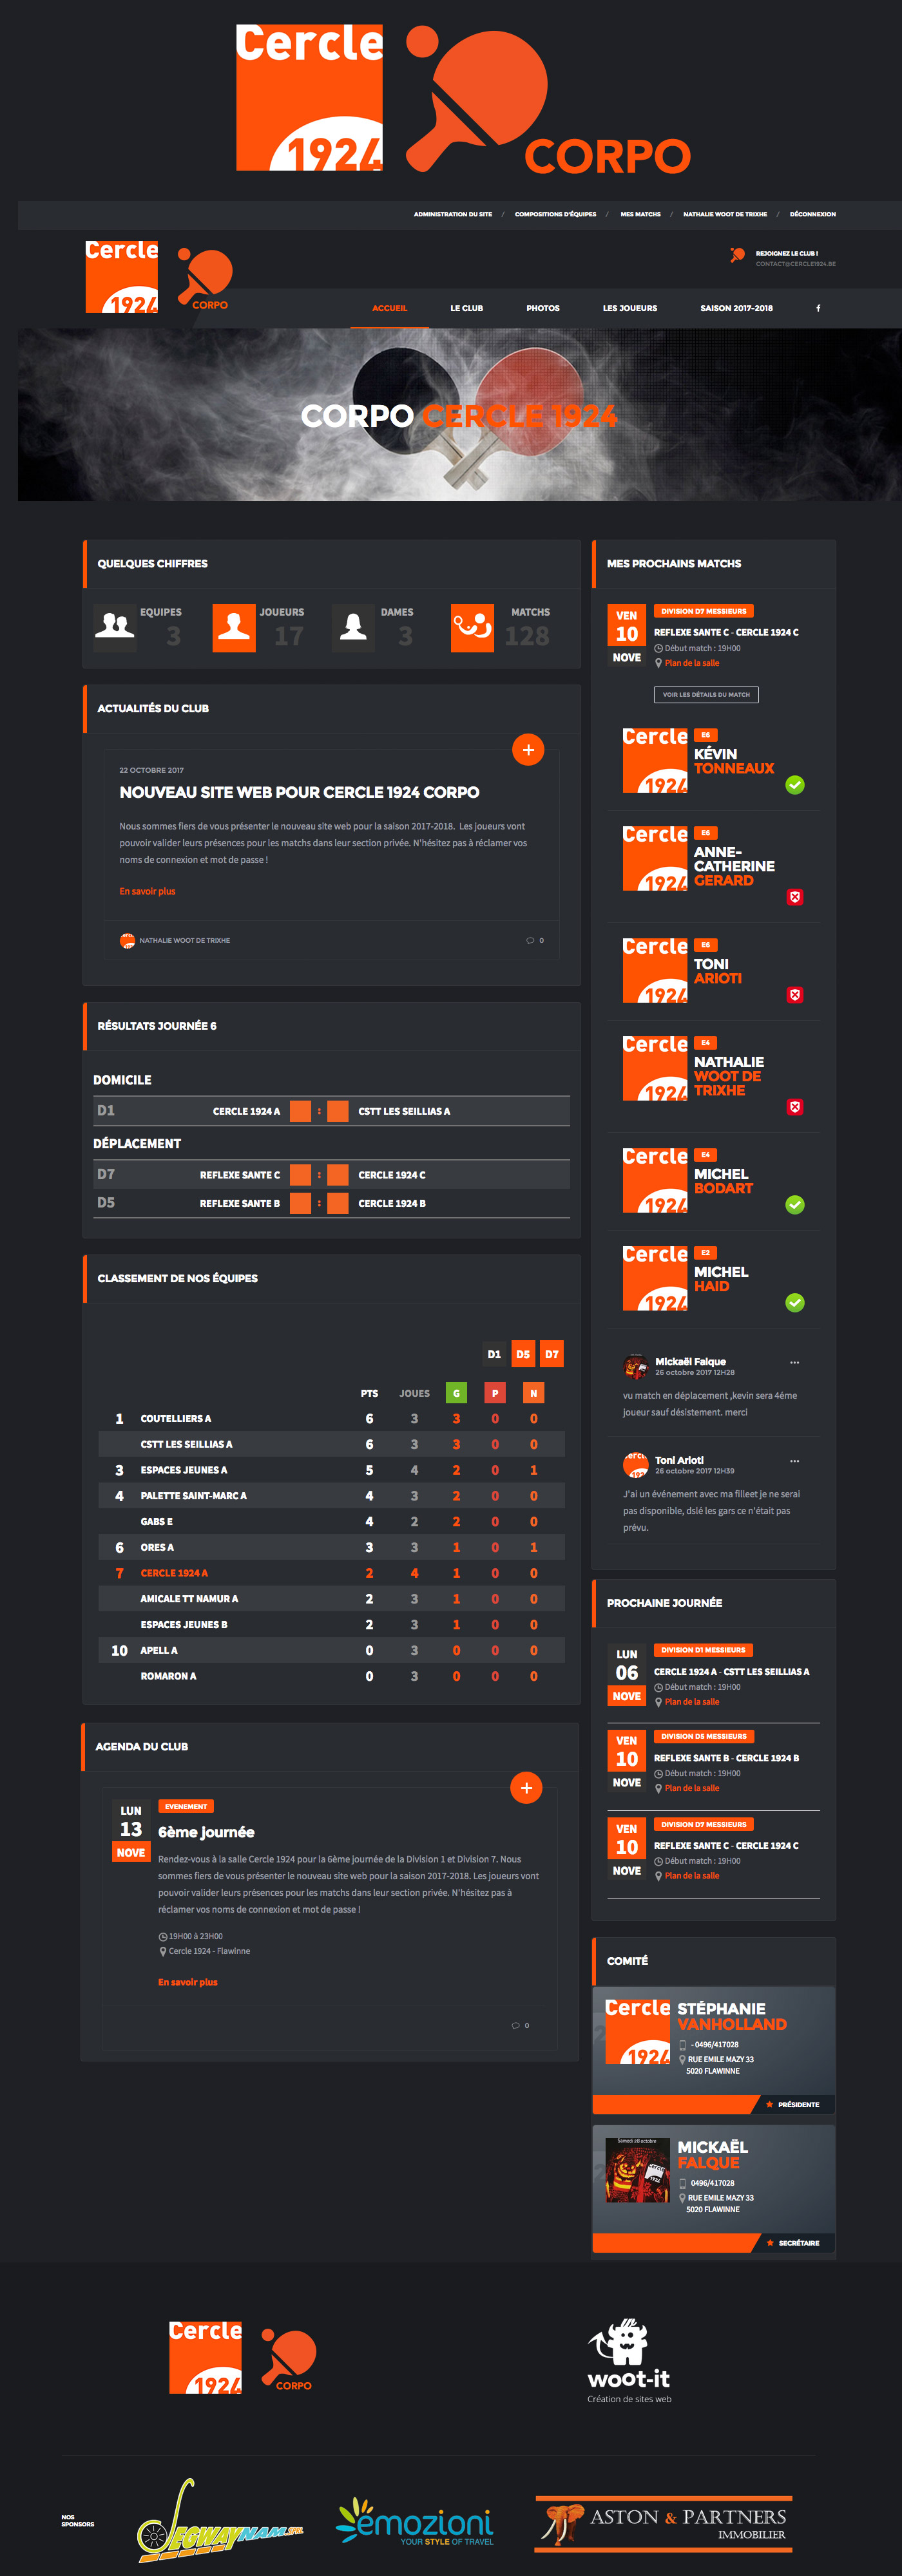Click the plus icon in Agenda du club
This screenshot has height=2576, width=902.
(x=526, y=1787)
